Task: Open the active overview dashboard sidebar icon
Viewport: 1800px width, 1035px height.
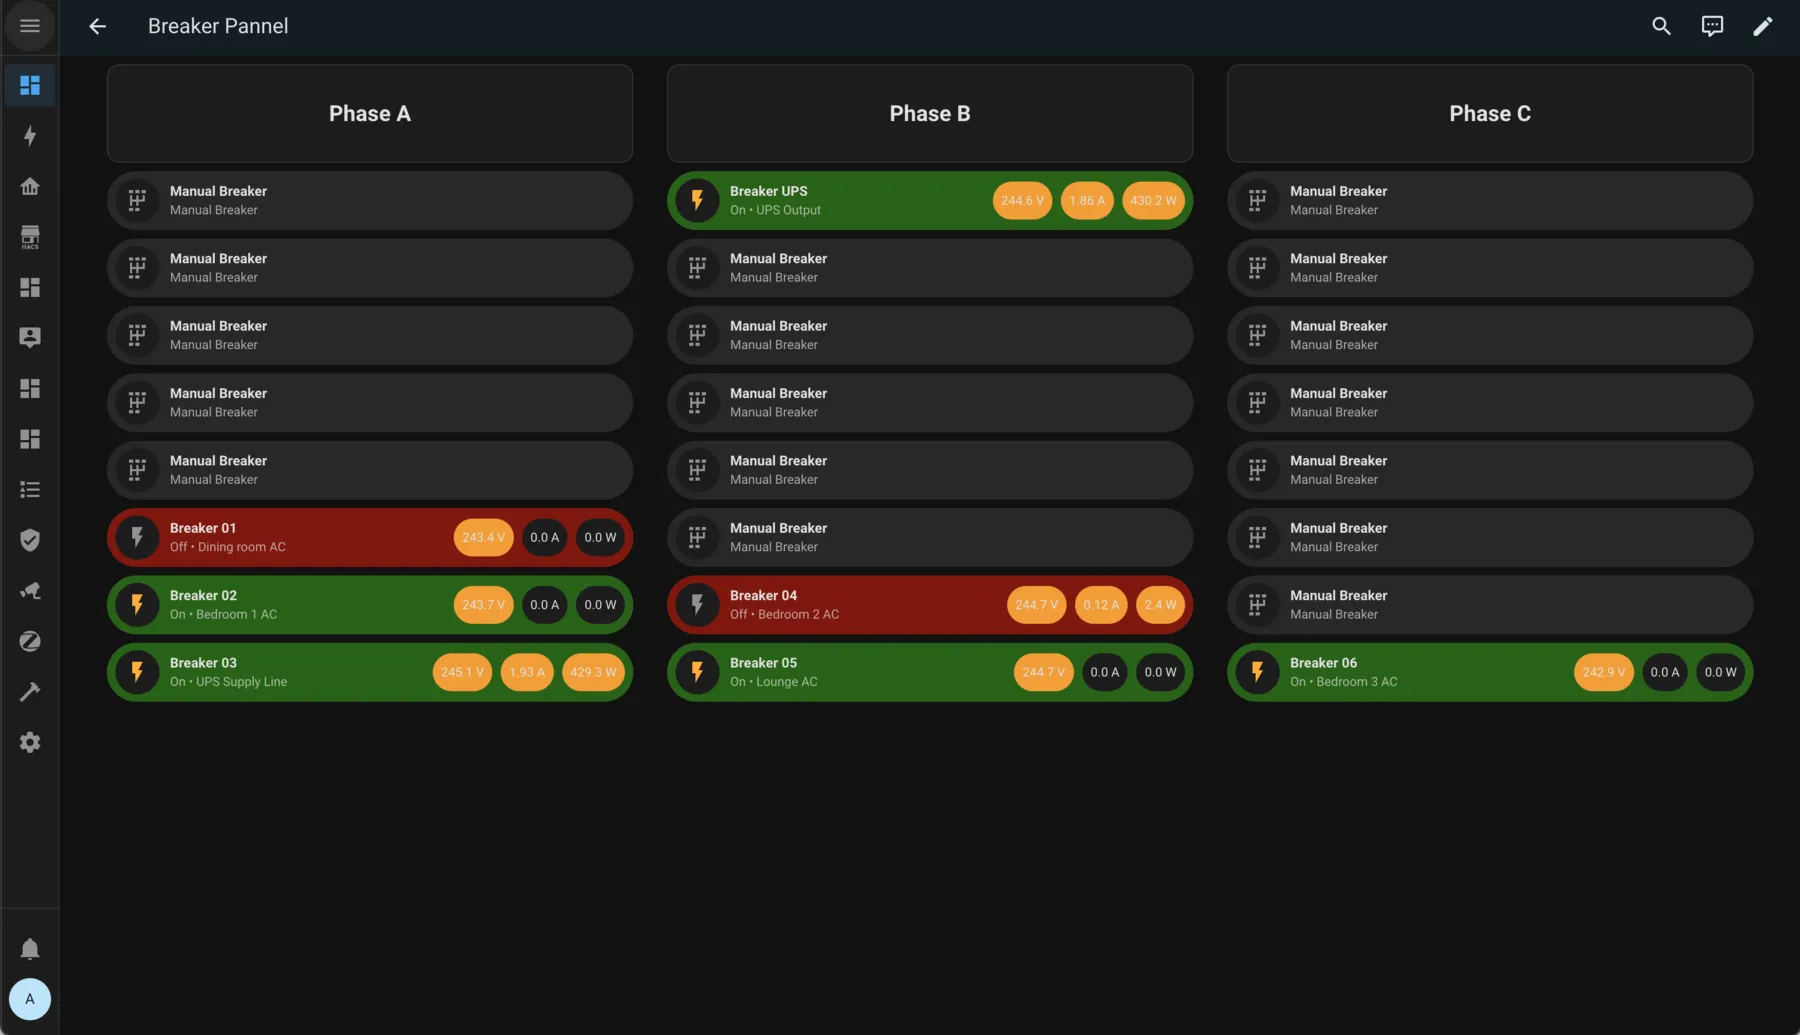Action: point(30,85)
